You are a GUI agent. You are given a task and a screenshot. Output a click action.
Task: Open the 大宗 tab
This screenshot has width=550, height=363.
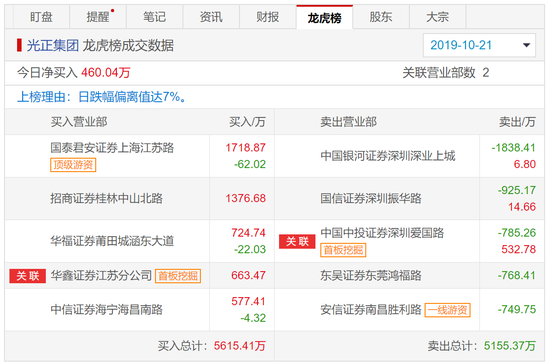click(x=437, y=17)
